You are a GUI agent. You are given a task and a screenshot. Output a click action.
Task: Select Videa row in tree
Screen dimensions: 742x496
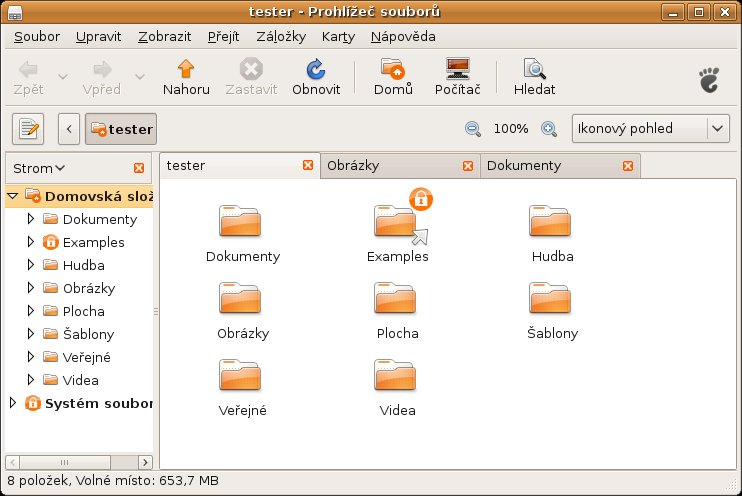click(x=80, y=380)
